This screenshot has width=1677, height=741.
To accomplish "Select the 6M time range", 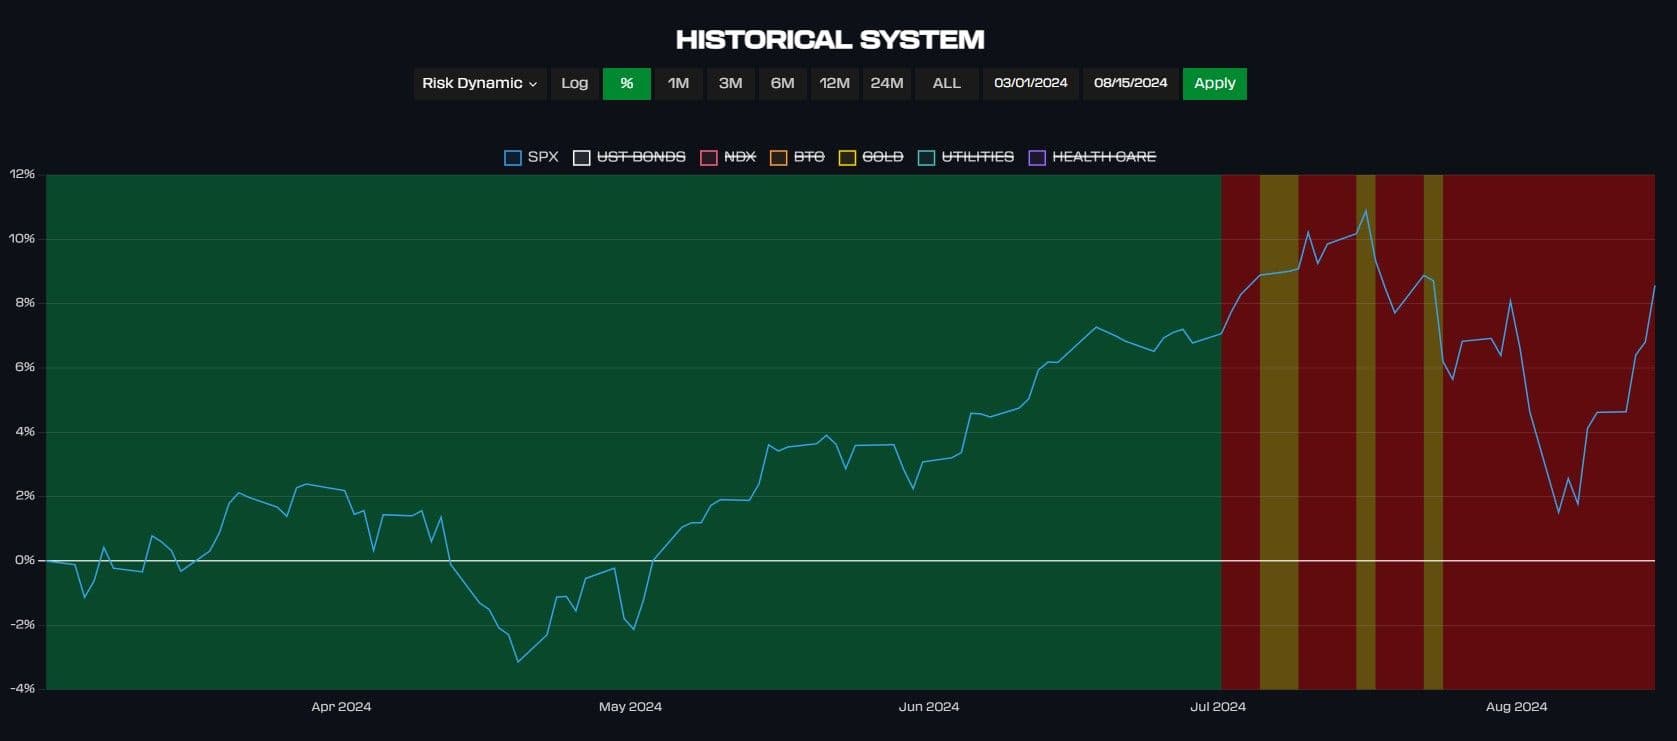I will pyautogui.click(x=782, y=83).
